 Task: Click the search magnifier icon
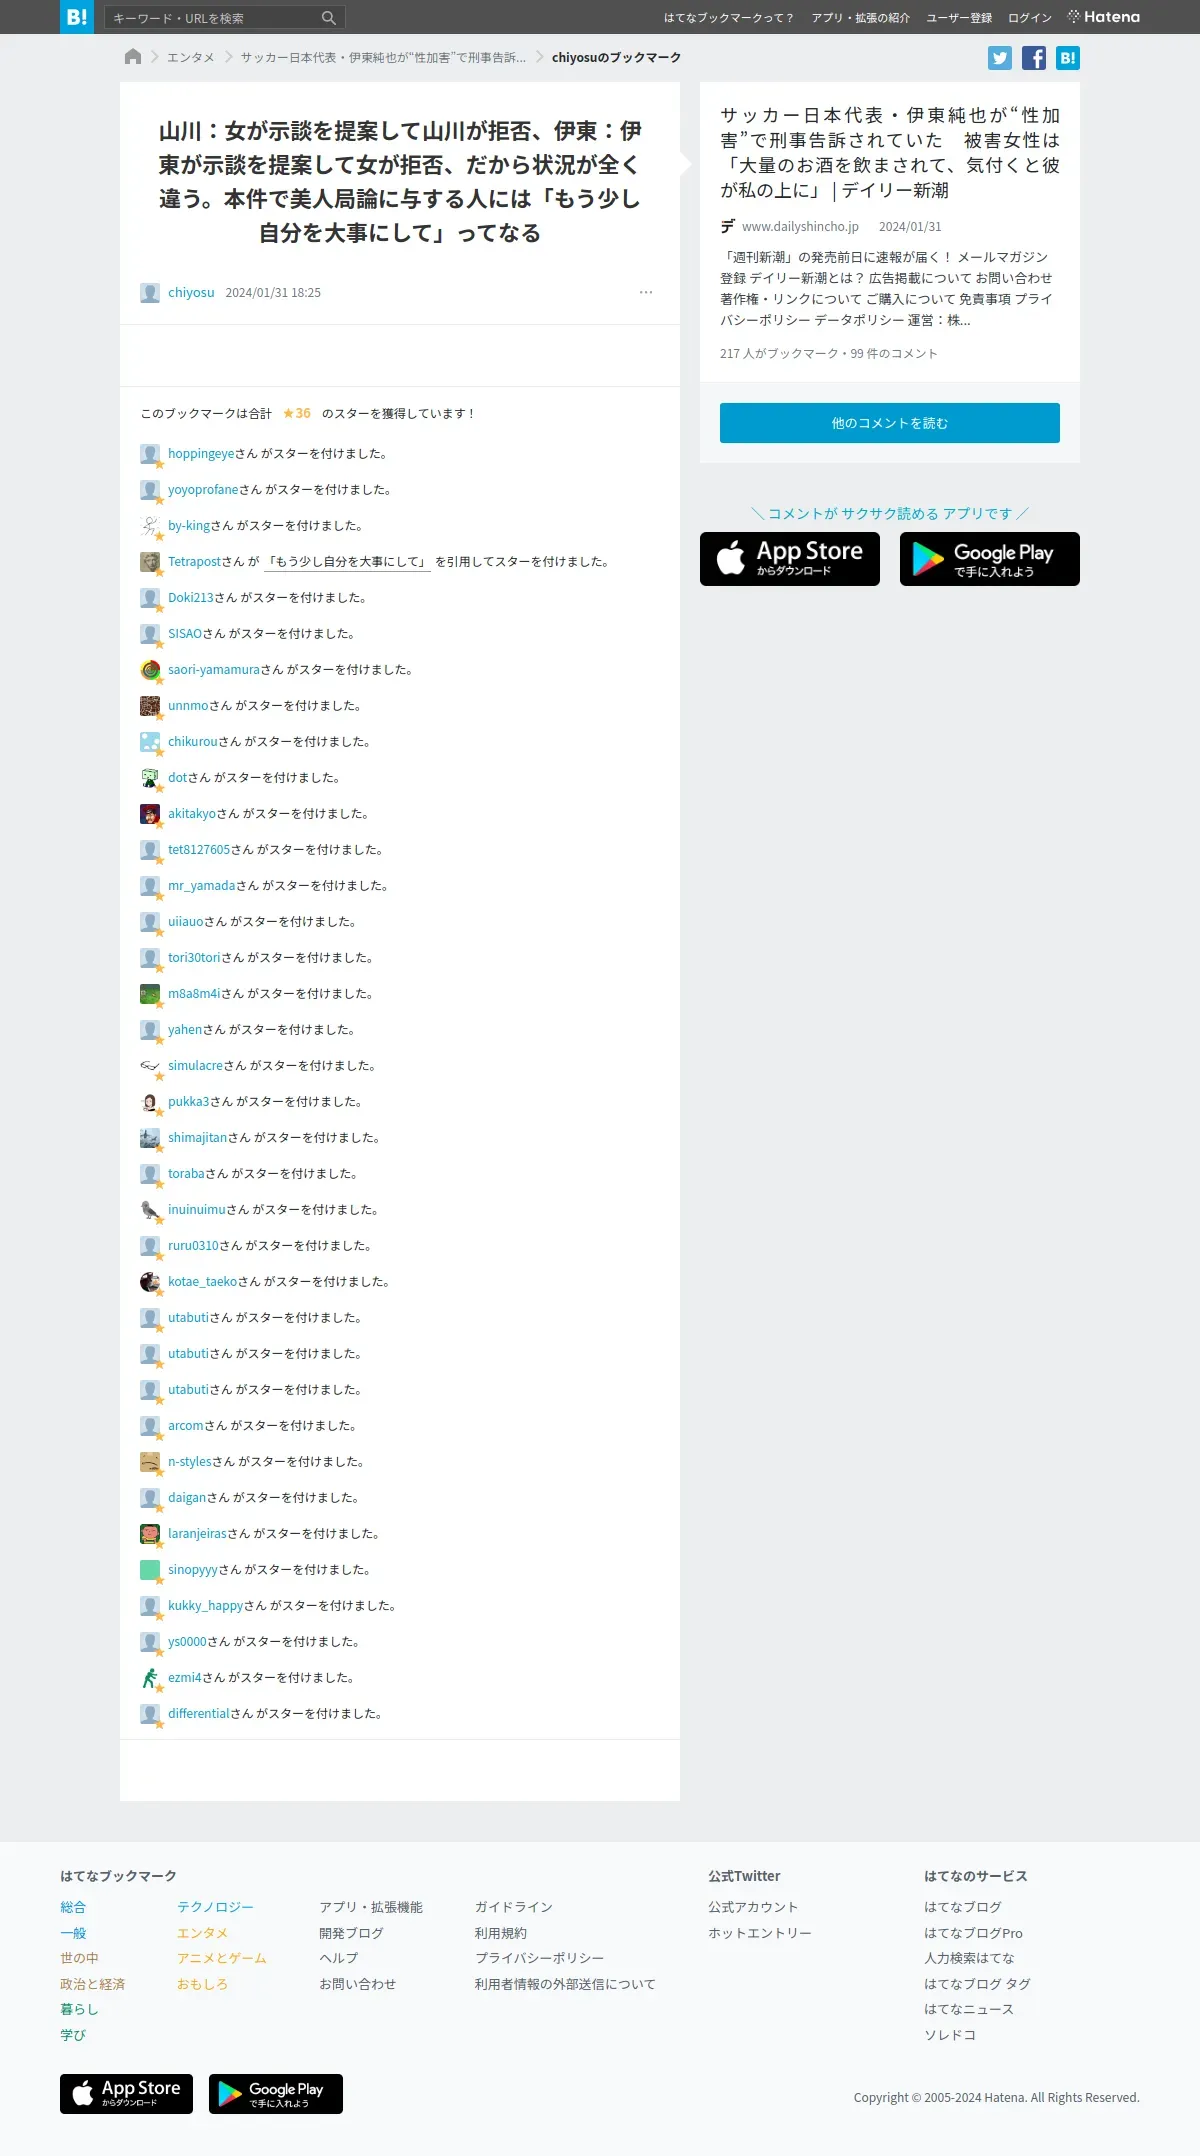pyautogui.click(x=329, y=18)
